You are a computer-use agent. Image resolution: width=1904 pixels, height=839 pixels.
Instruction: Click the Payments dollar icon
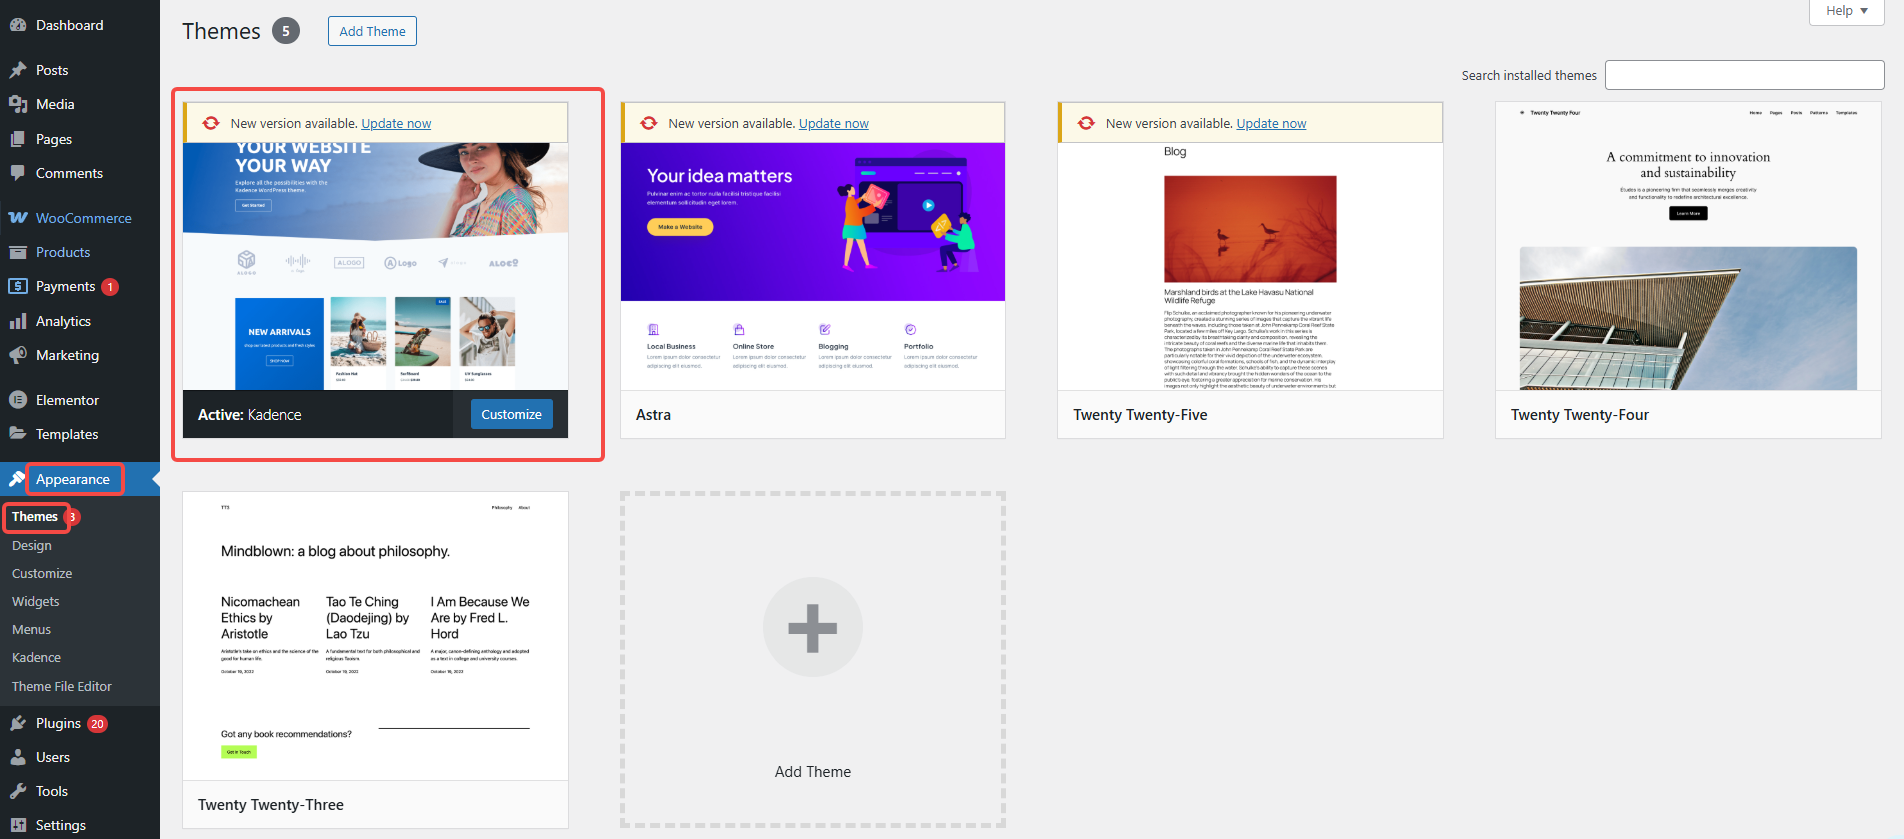click(18, 286)
